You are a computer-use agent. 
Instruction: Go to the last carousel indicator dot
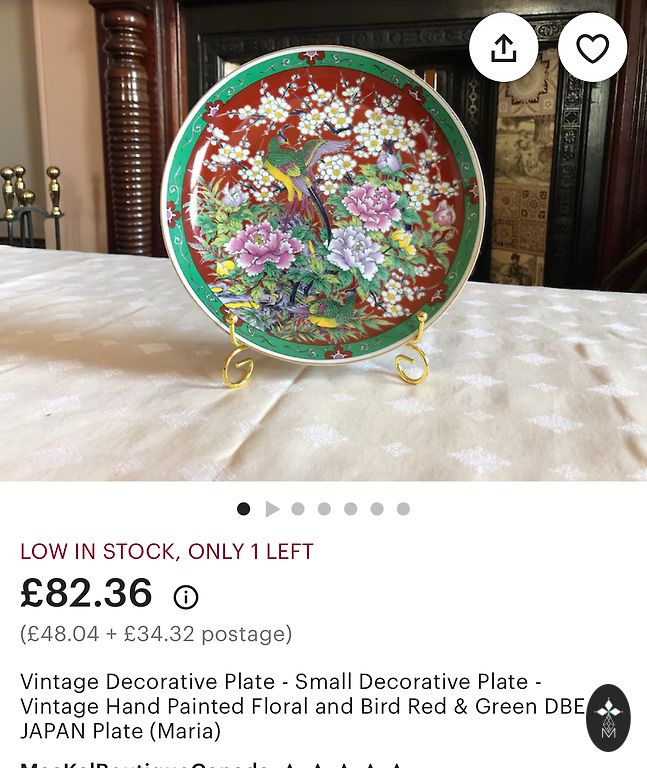(403, 509)
